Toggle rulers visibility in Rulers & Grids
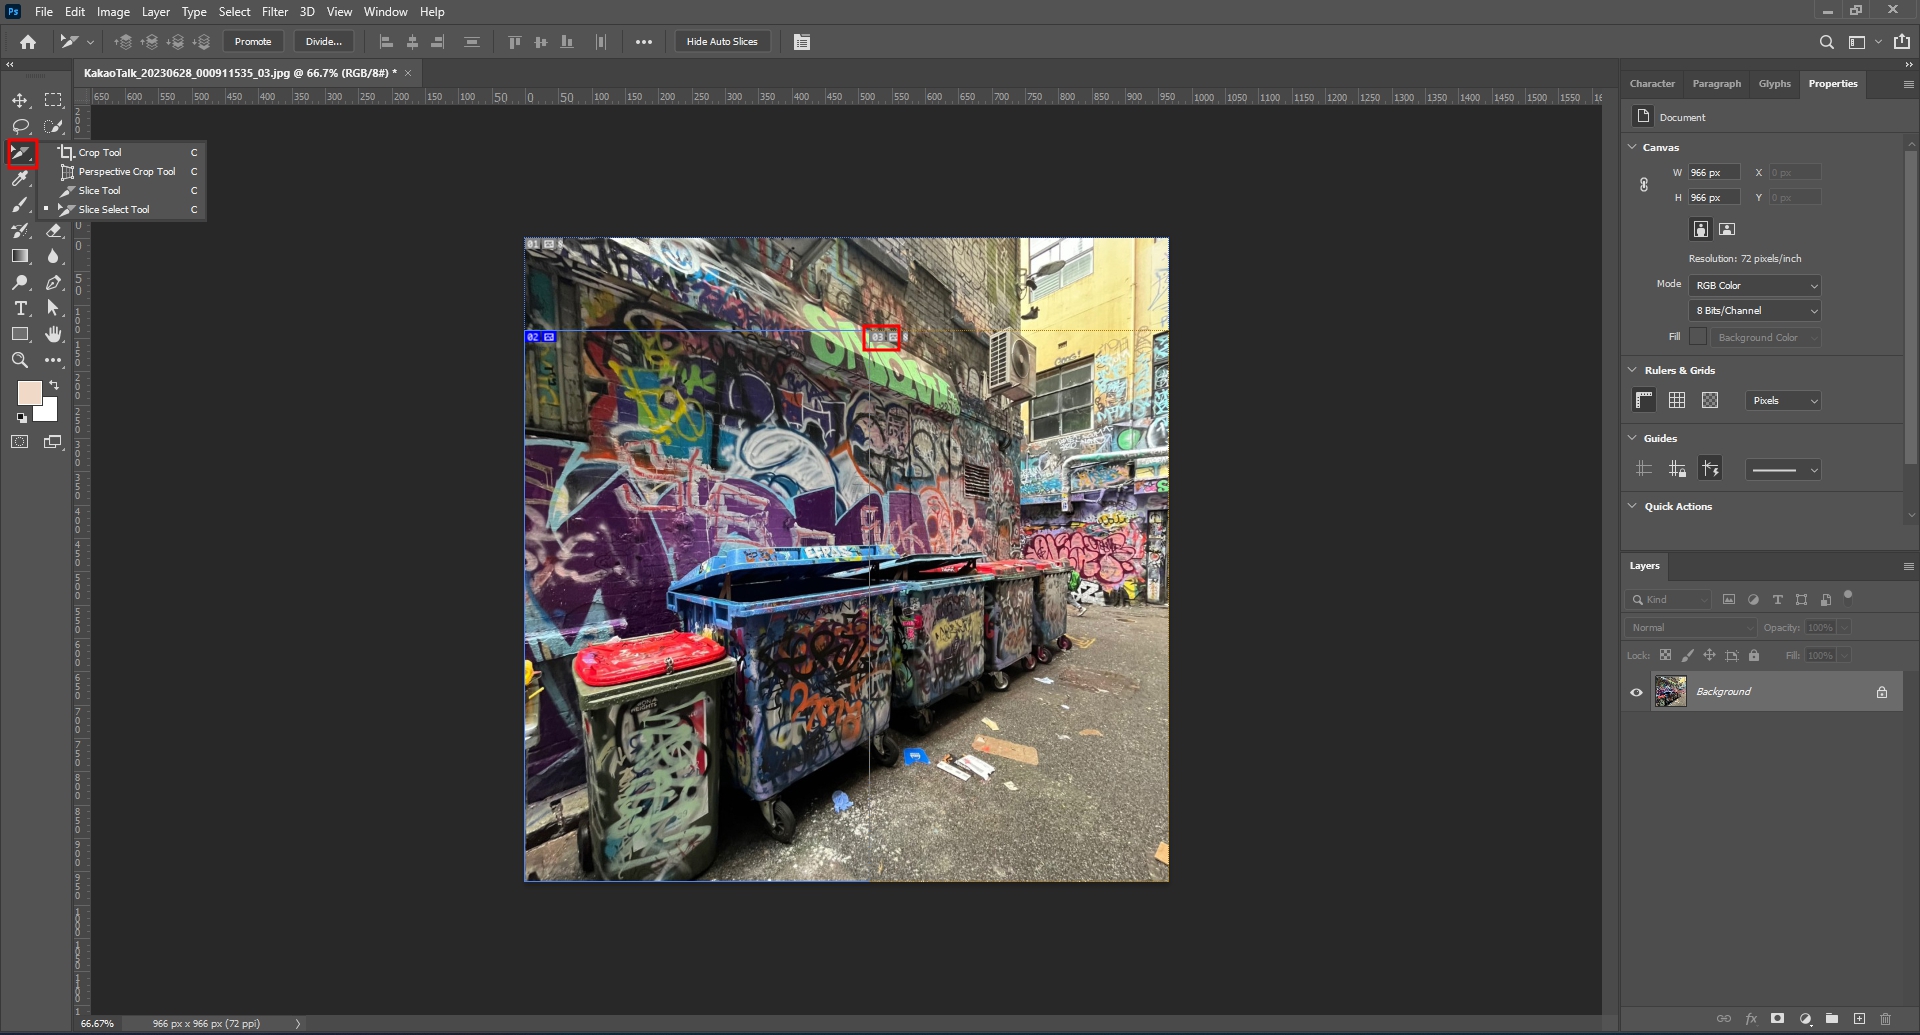The height and width of the screenshot is (1035, 1920). pos(1644,401)
